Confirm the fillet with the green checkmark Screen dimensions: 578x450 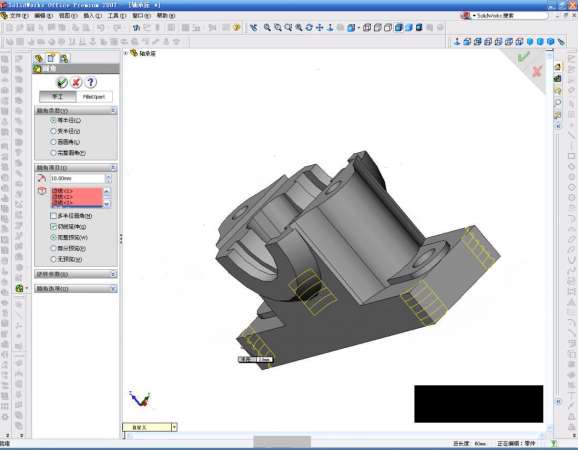coord(62,83)
